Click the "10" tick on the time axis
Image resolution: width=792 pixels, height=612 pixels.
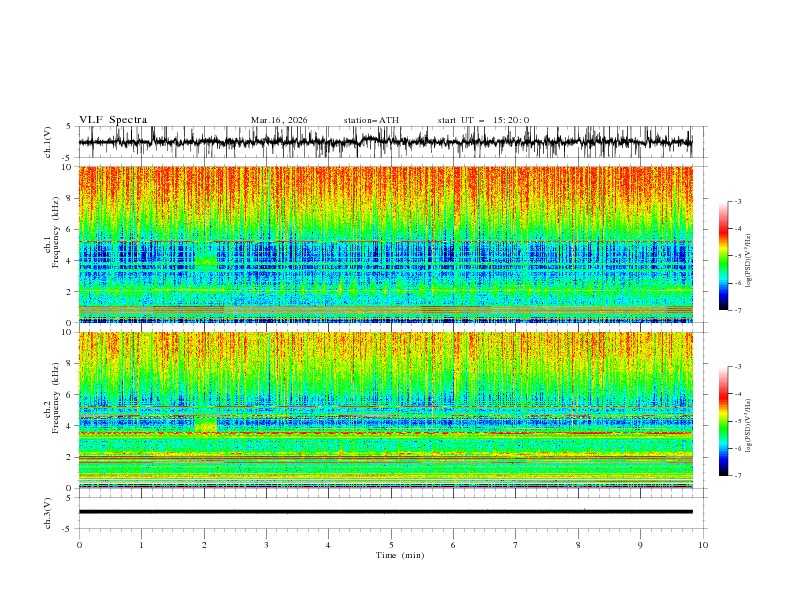(x=703, y=545)
